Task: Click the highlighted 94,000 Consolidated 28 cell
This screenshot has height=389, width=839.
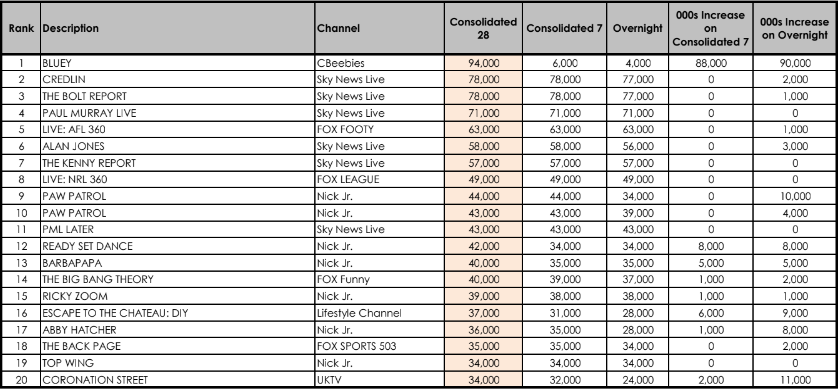Action: coord(483,63)
